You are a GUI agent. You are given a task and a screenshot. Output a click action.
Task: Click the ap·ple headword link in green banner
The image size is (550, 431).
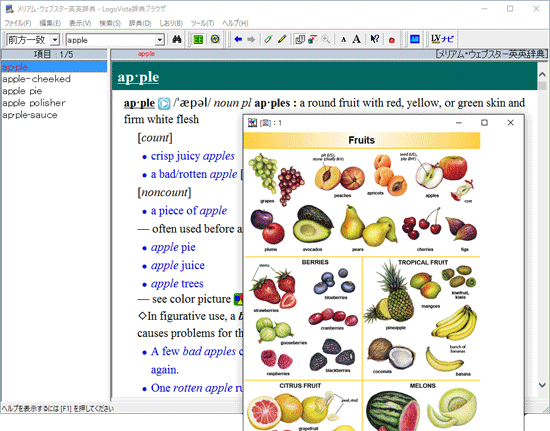tap(138, 77)
